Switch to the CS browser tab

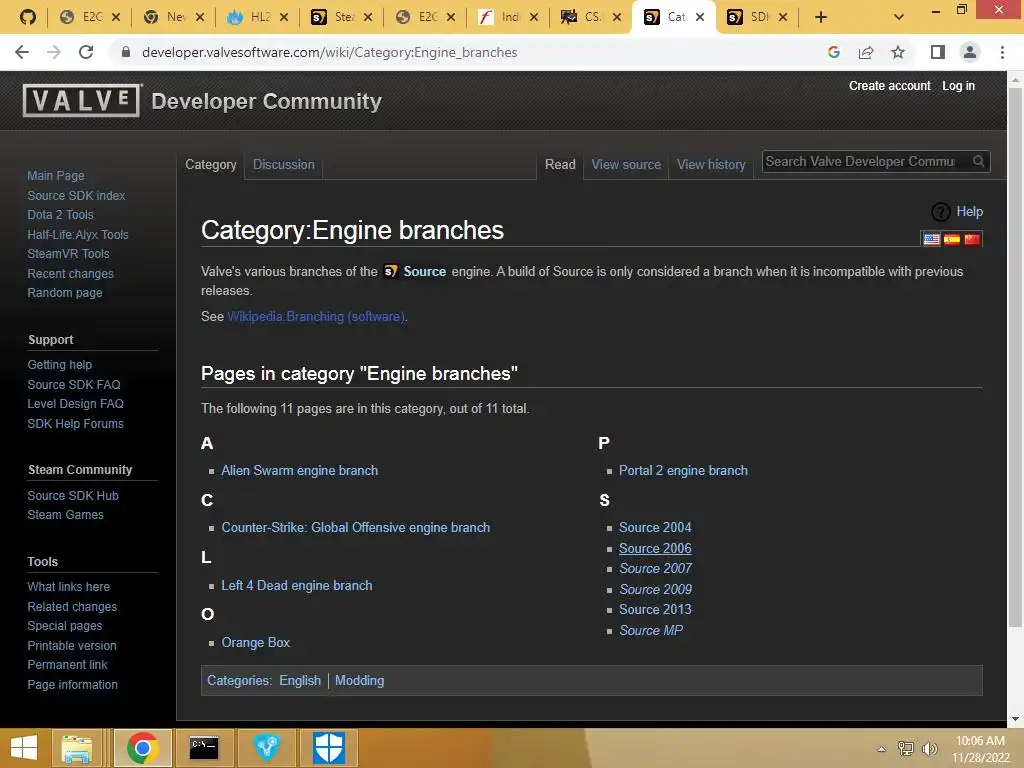[591, 17]
